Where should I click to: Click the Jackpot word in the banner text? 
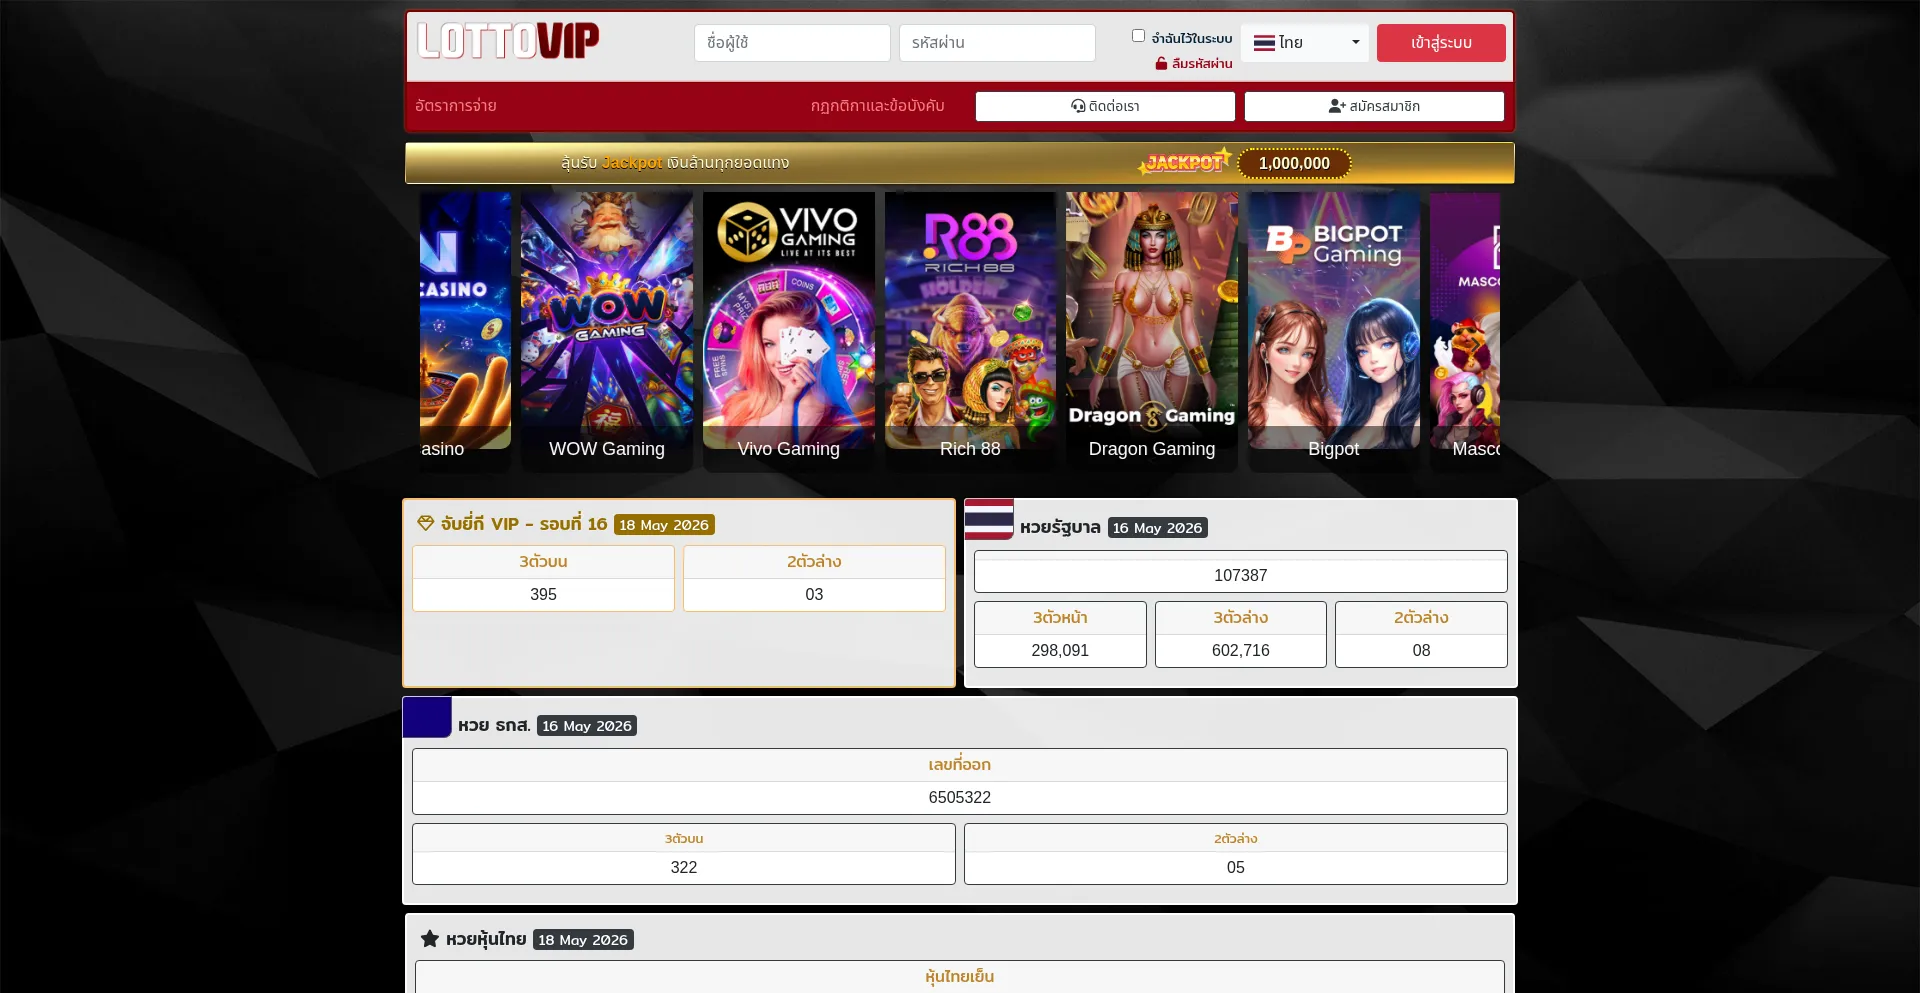pyautogui.click(x=632, y=163)
